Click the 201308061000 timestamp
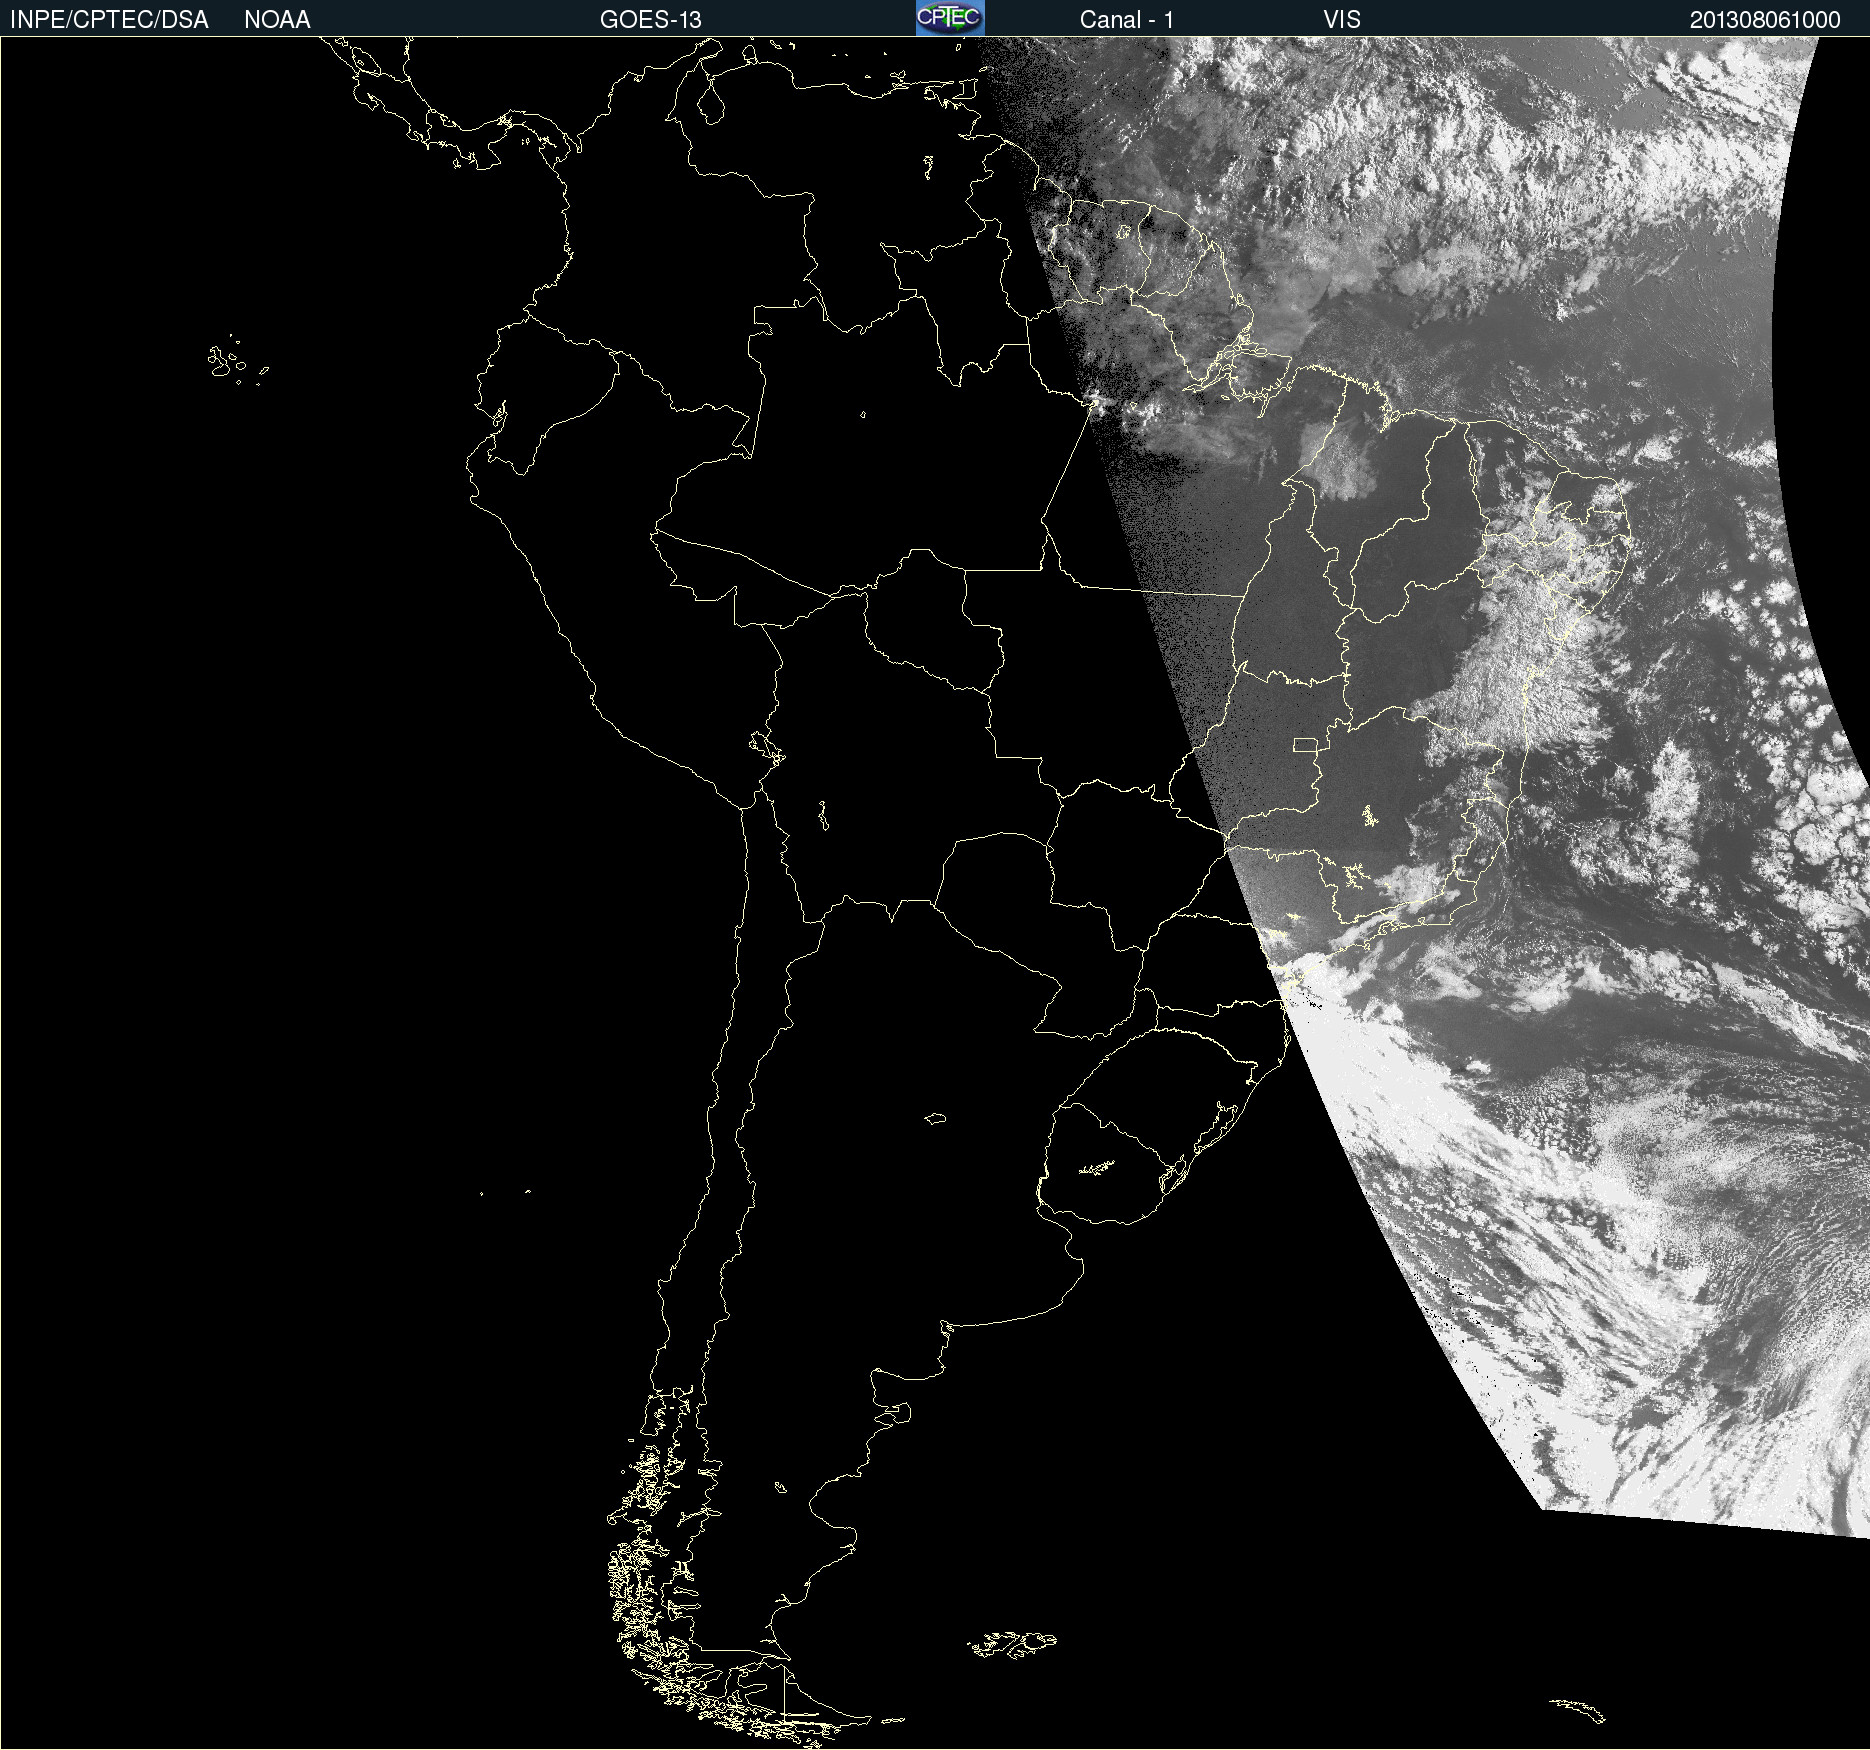The image size is (1870, 1750). (x=1764, y=20)
